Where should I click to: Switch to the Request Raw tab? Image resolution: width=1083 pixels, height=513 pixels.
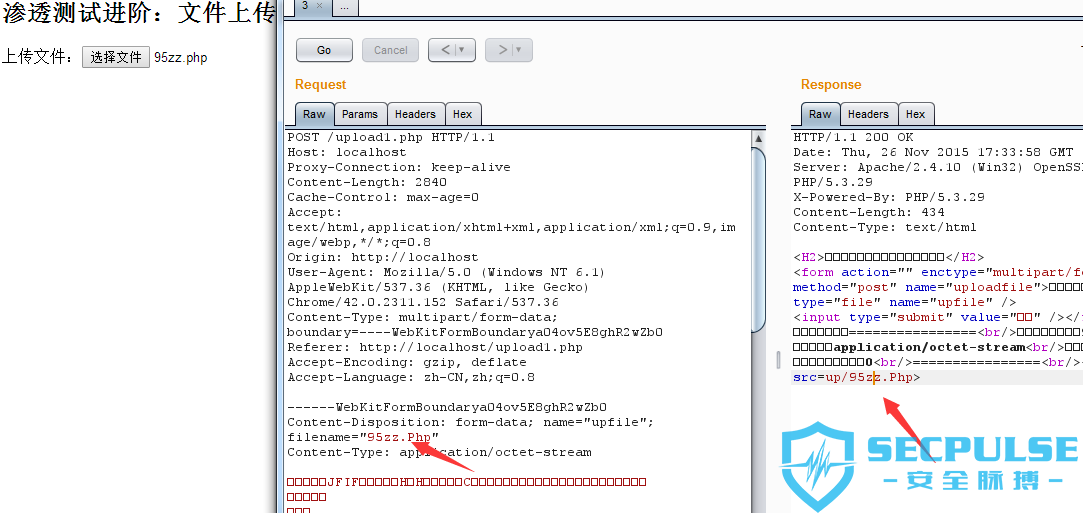(x=314, y=114)
